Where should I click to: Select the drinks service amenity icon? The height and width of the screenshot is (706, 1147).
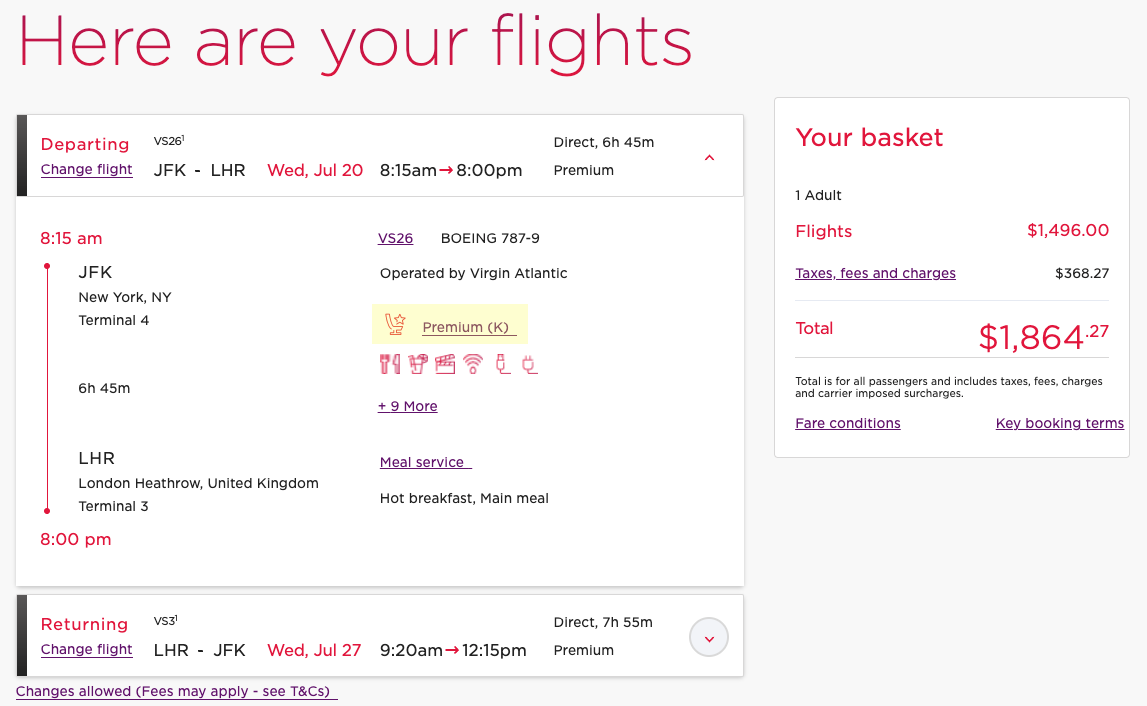(x=417, y=363)
